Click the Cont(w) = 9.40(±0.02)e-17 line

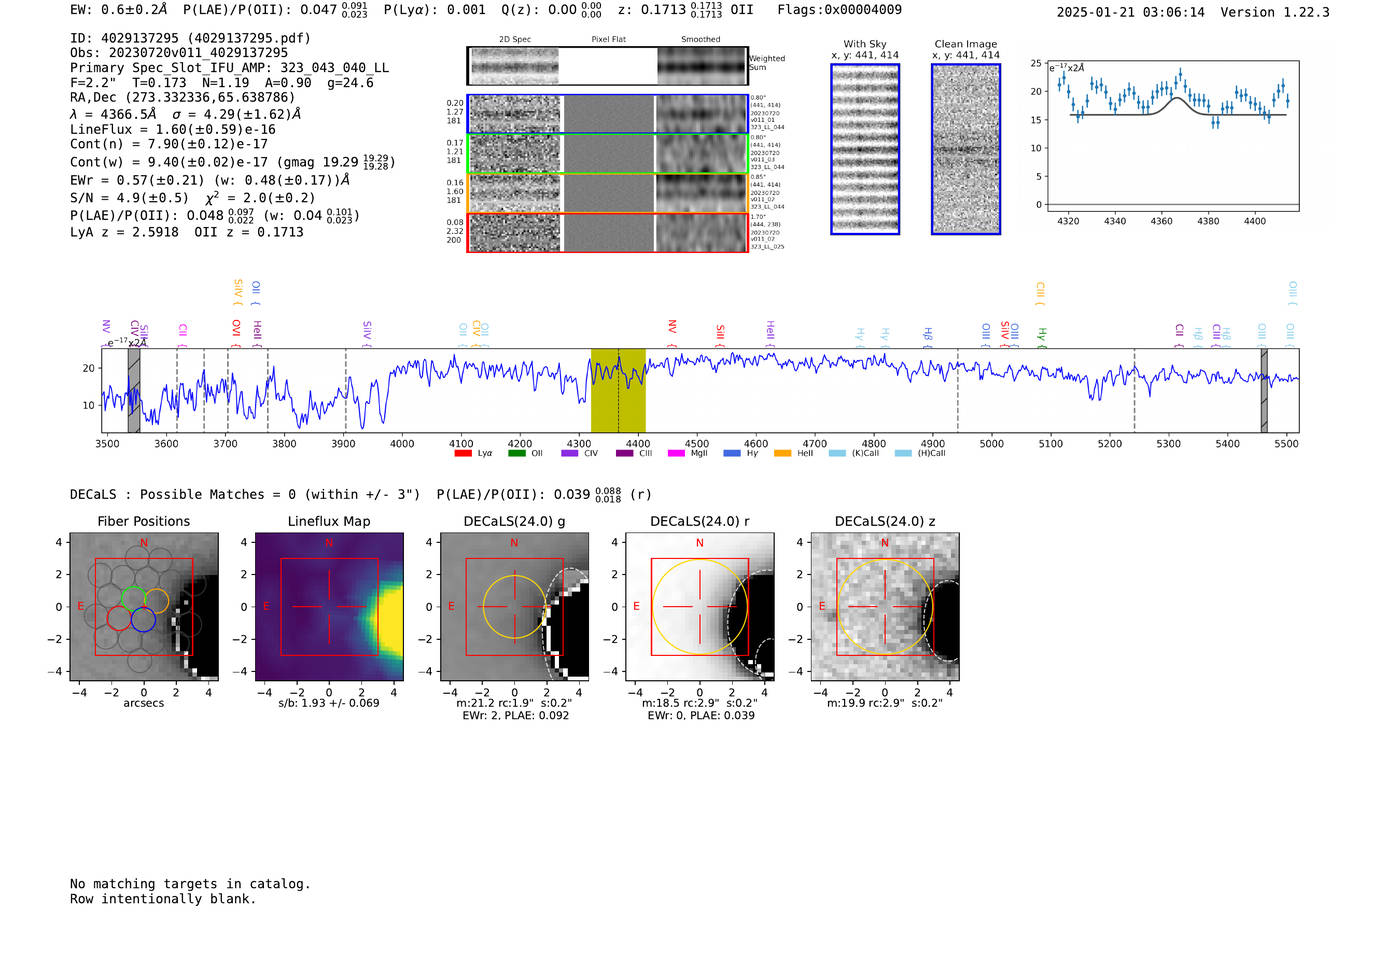(x=233, y=161)
